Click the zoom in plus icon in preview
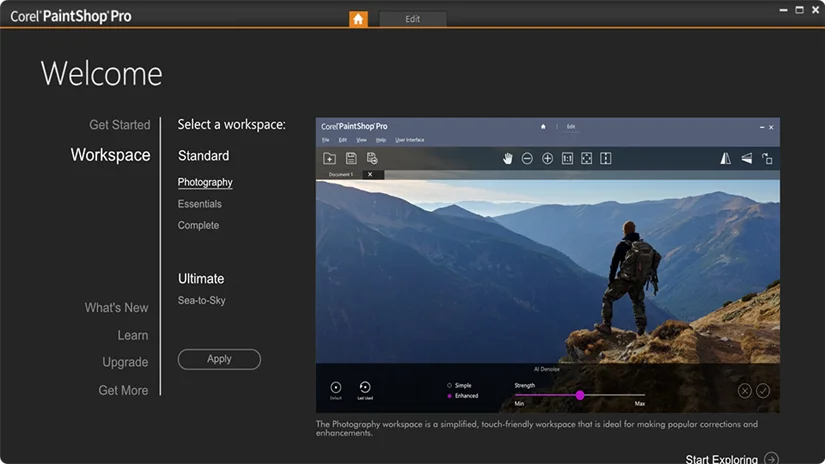 547,158
